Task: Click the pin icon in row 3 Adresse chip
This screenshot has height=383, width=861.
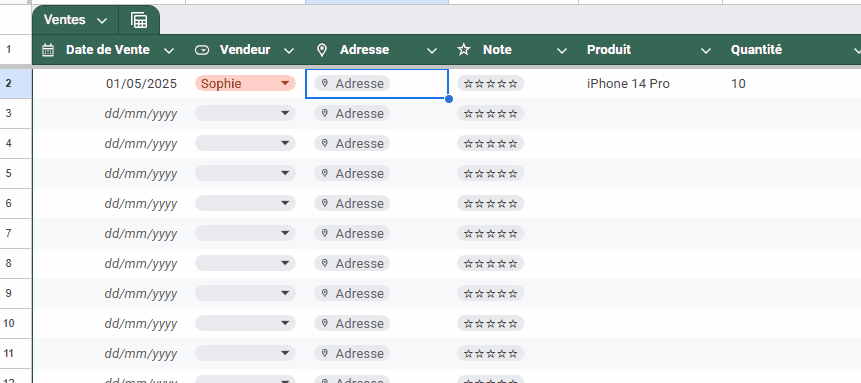Action: 325,113
